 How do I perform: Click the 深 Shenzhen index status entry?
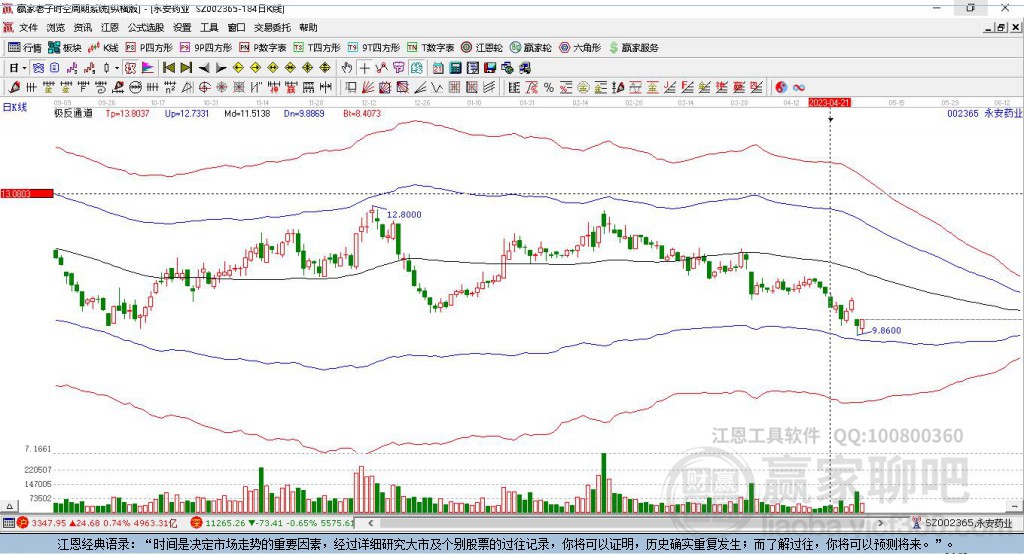click(x=273, y=523)
